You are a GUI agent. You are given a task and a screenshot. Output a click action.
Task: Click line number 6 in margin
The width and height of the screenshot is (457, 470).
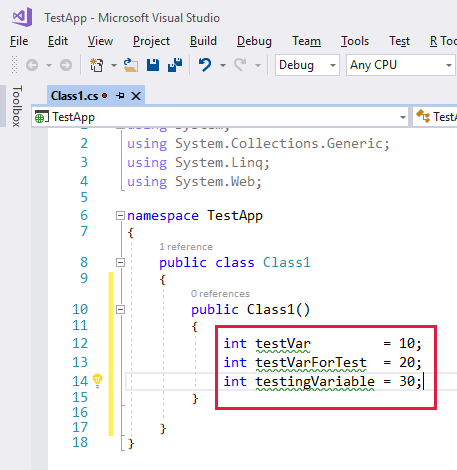(x=84, y=215)
